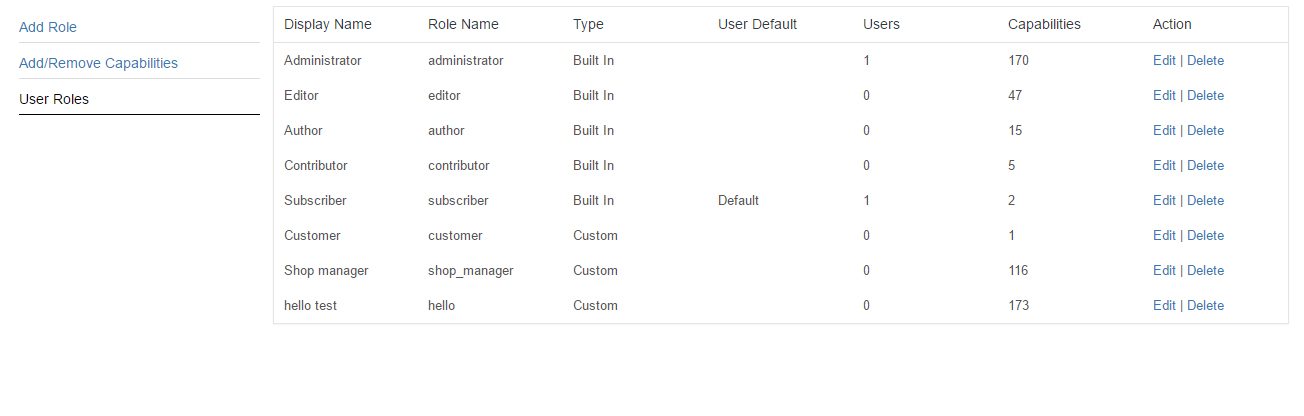1304x416 pixels.
Task: Click the Custom type of Customer row
Action: click(x=595, y=235)
